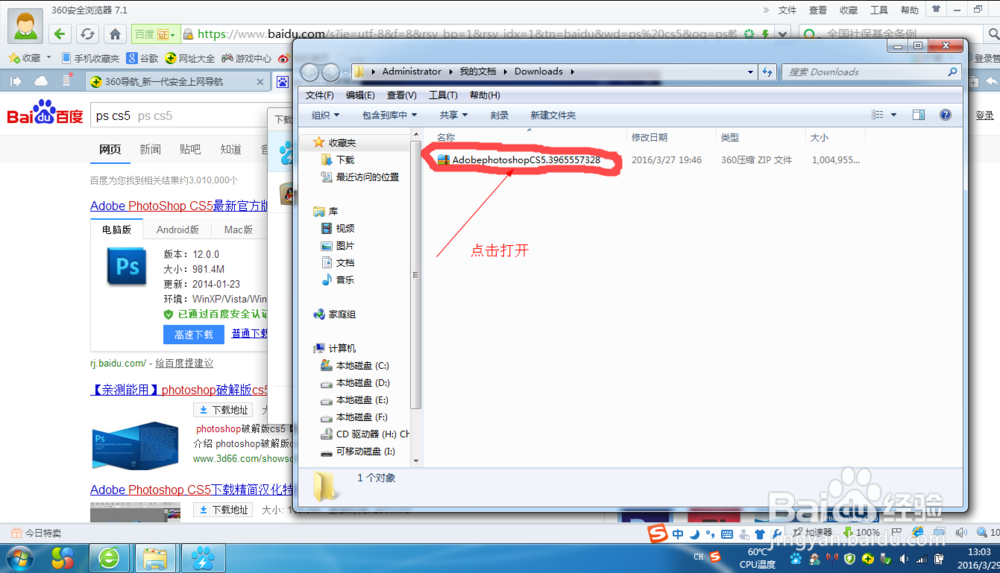The image size is (1000, 573).
Task: Click the change view icon in Explorer toolbar
Action: pos(878,115)
